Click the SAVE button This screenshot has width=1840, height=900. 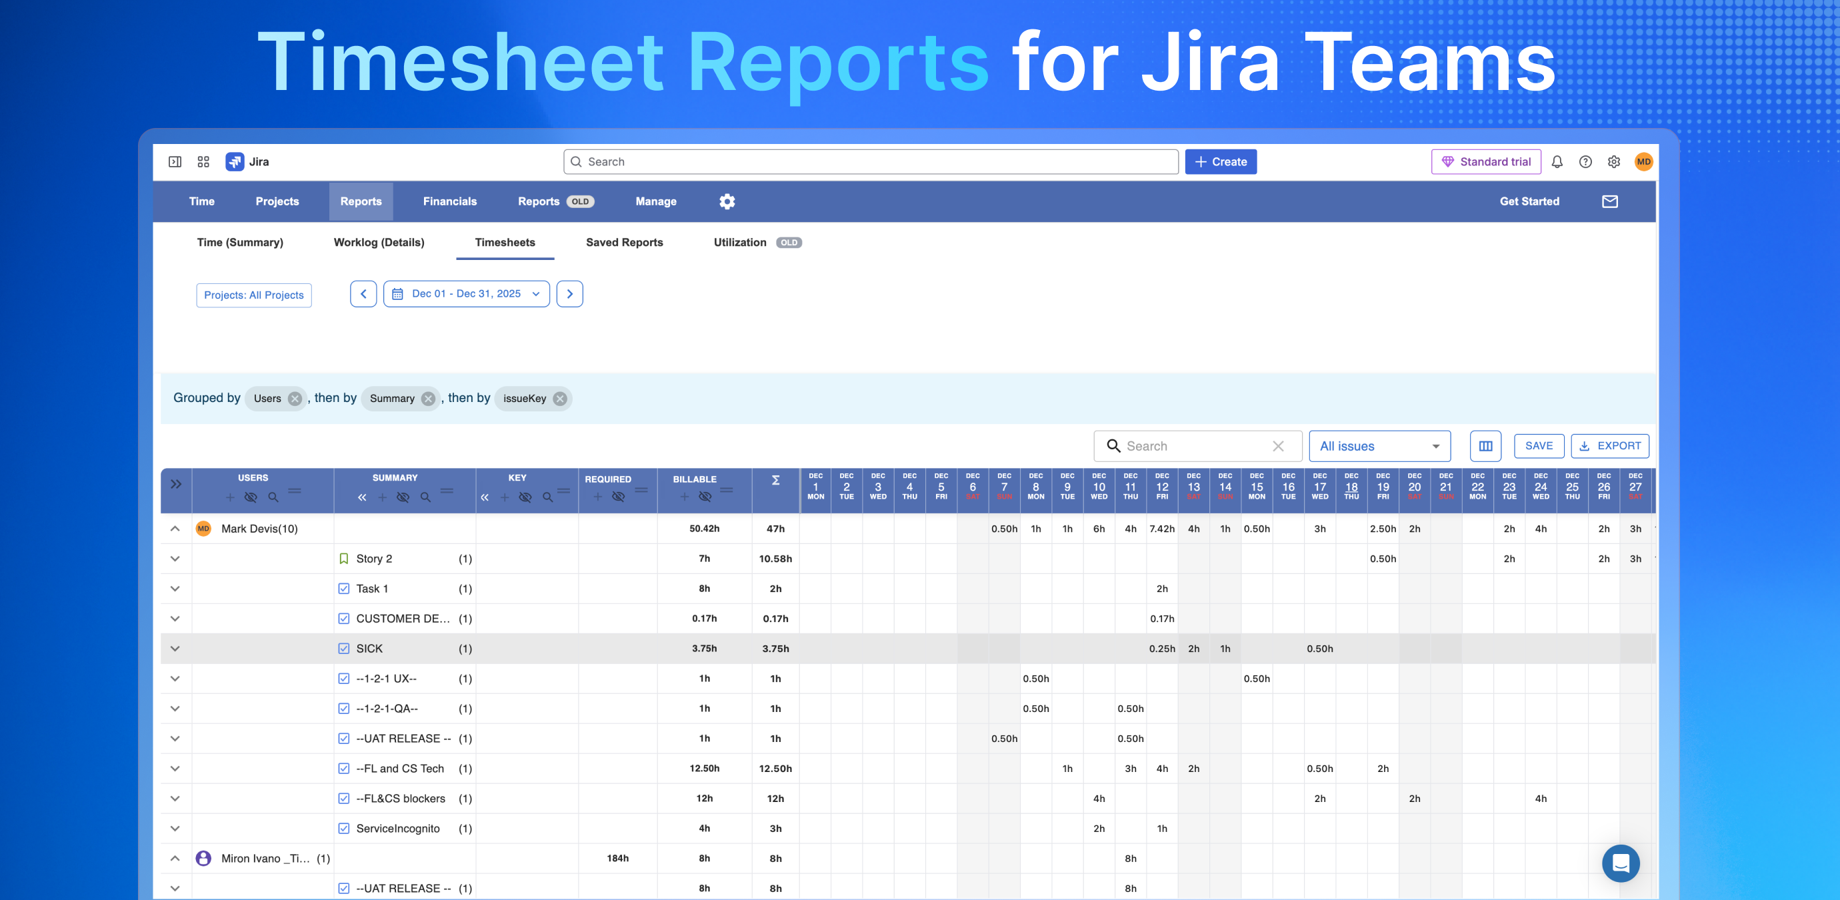pos(1539,446)
